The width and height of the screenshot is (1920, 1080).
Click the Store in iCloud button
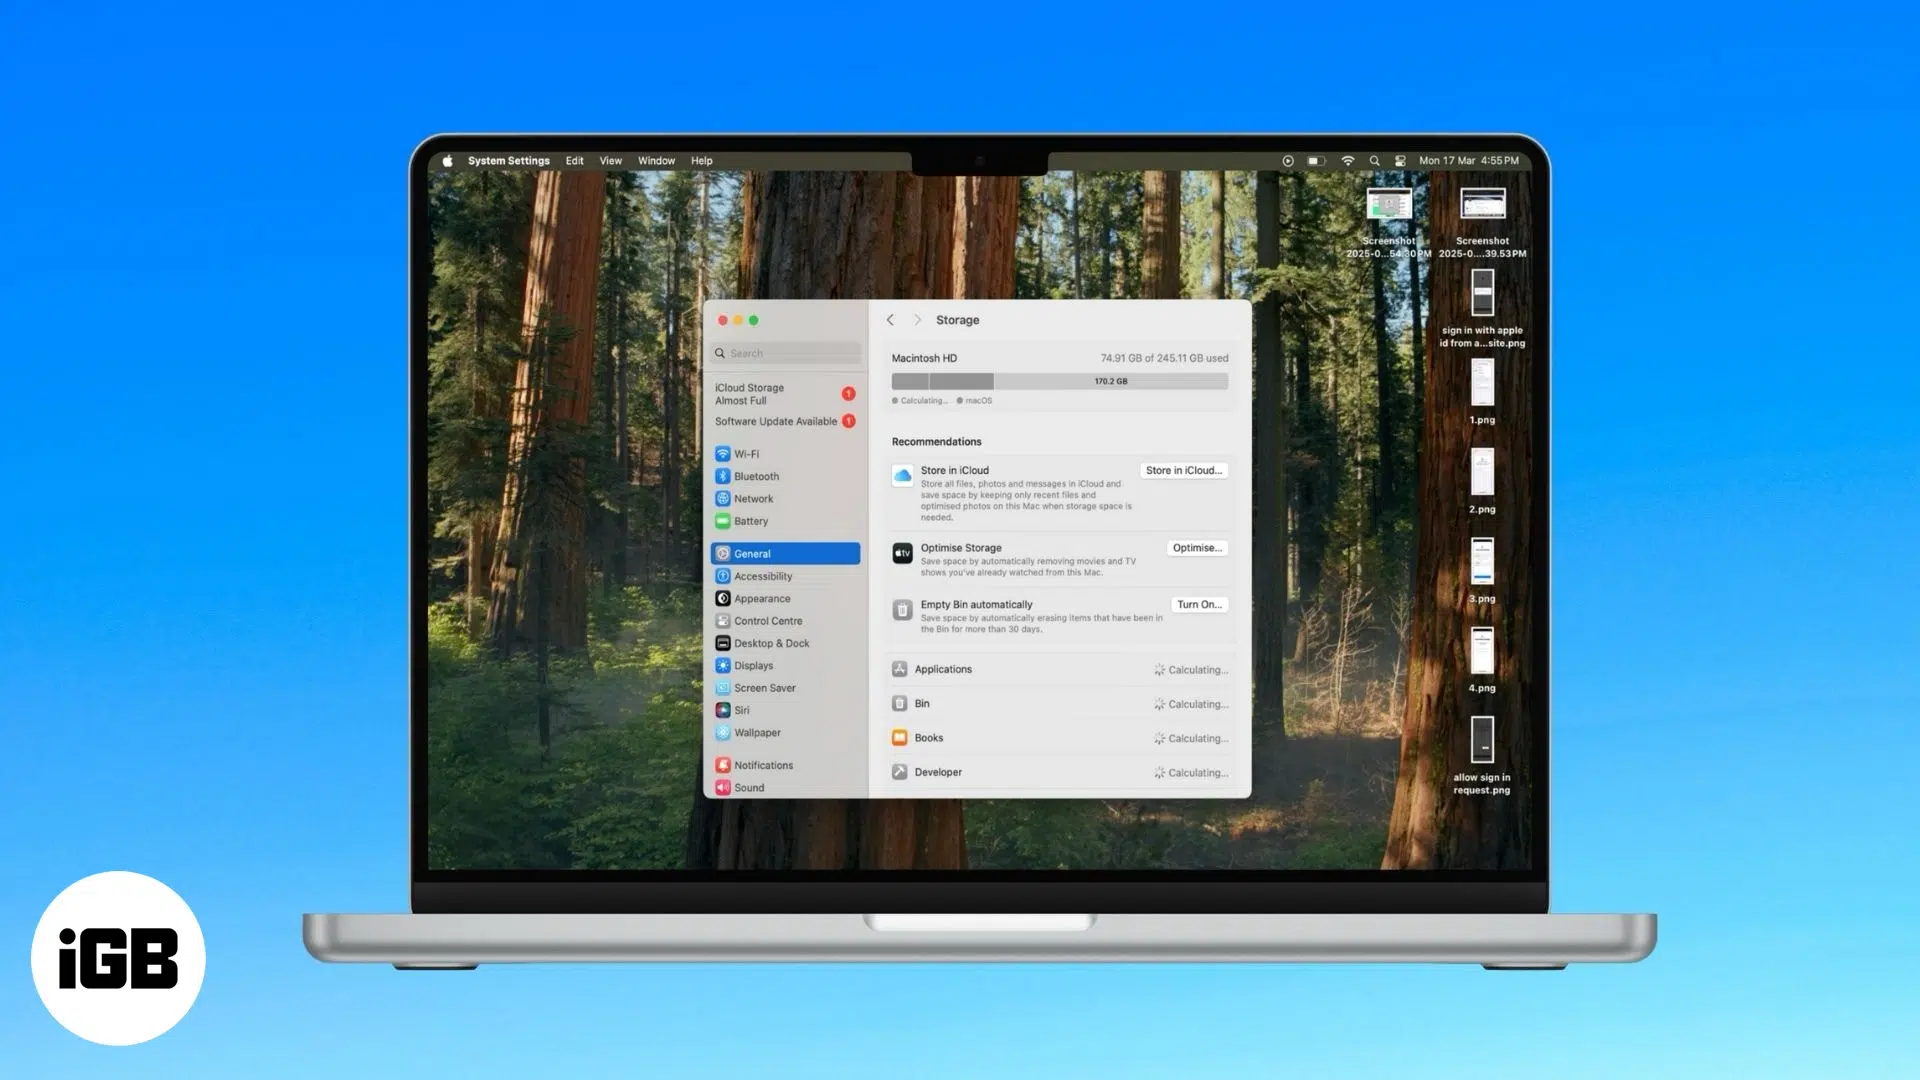(x=1183, y=470)
